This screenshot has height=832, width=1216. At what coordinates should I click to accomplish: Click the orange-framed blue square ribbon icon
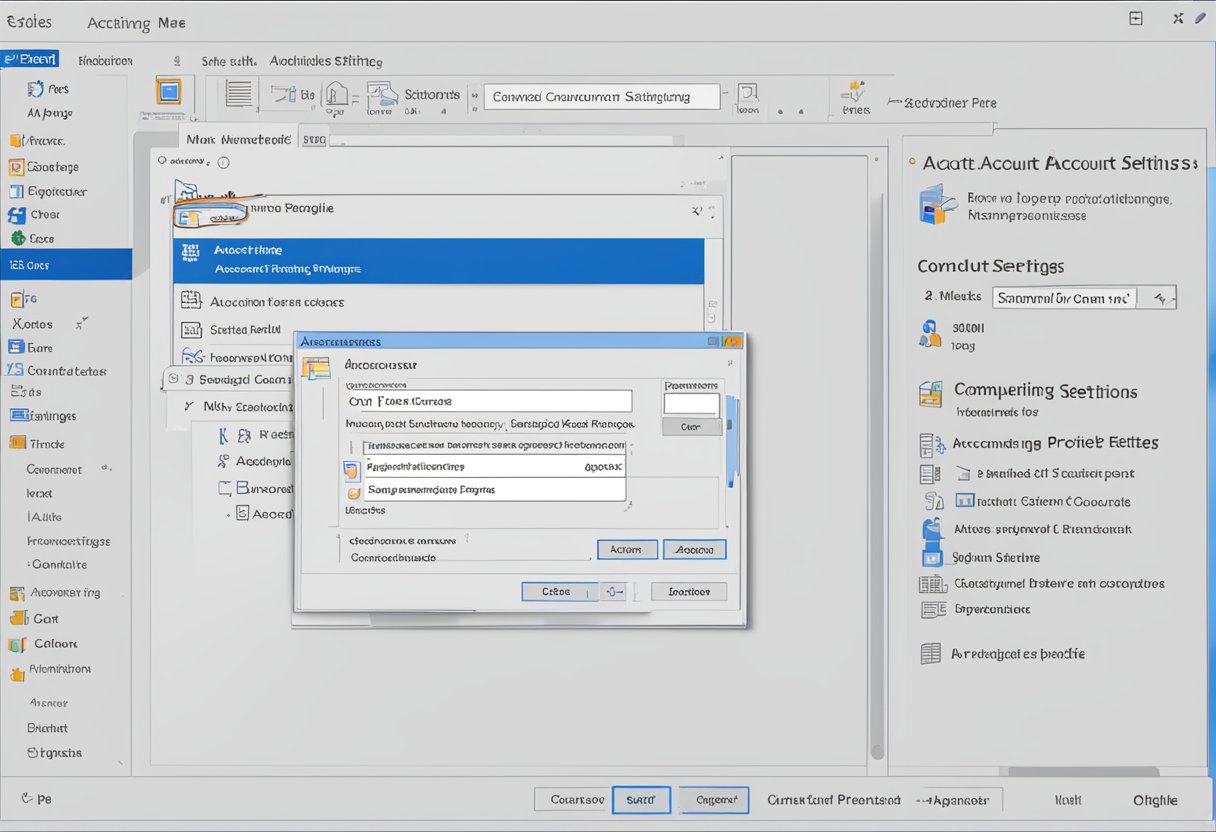pyautogui.click(x=169, y=92)
